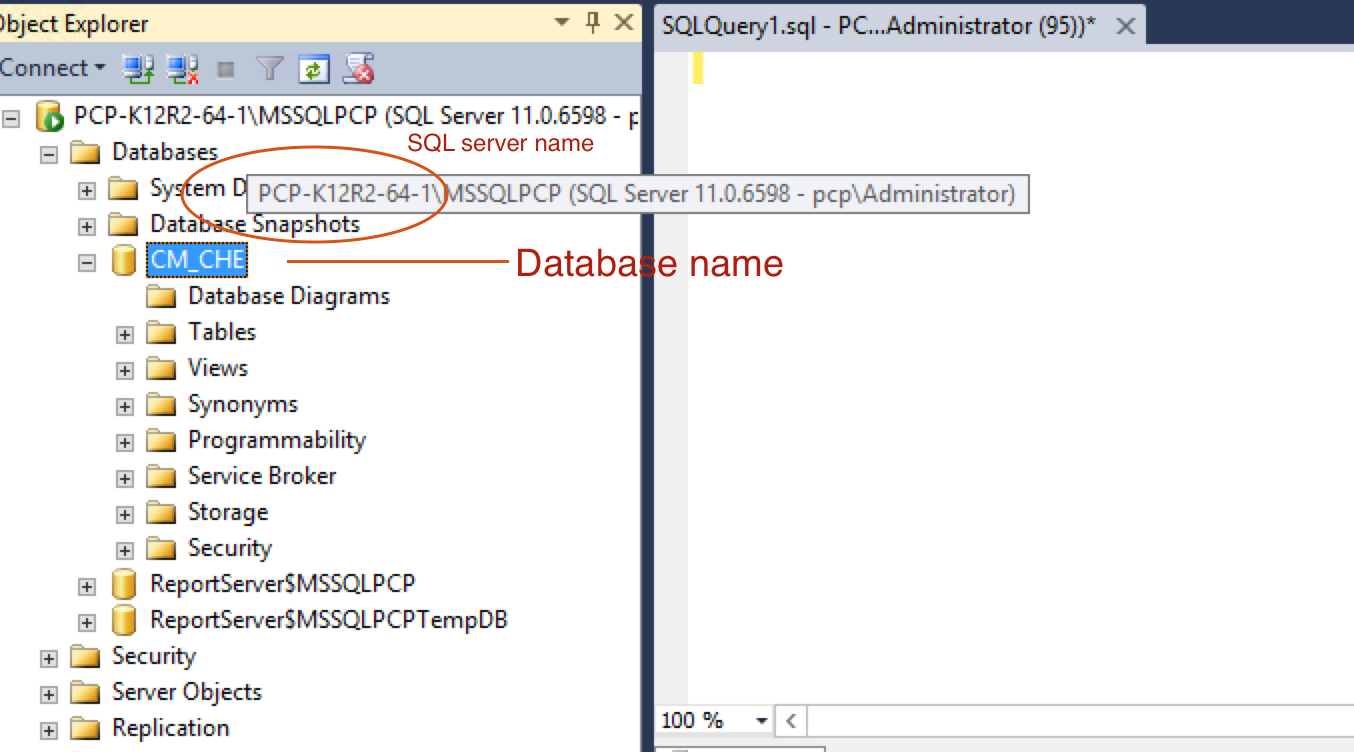
Task: Select the Views folder
Action: click(220, 368)
